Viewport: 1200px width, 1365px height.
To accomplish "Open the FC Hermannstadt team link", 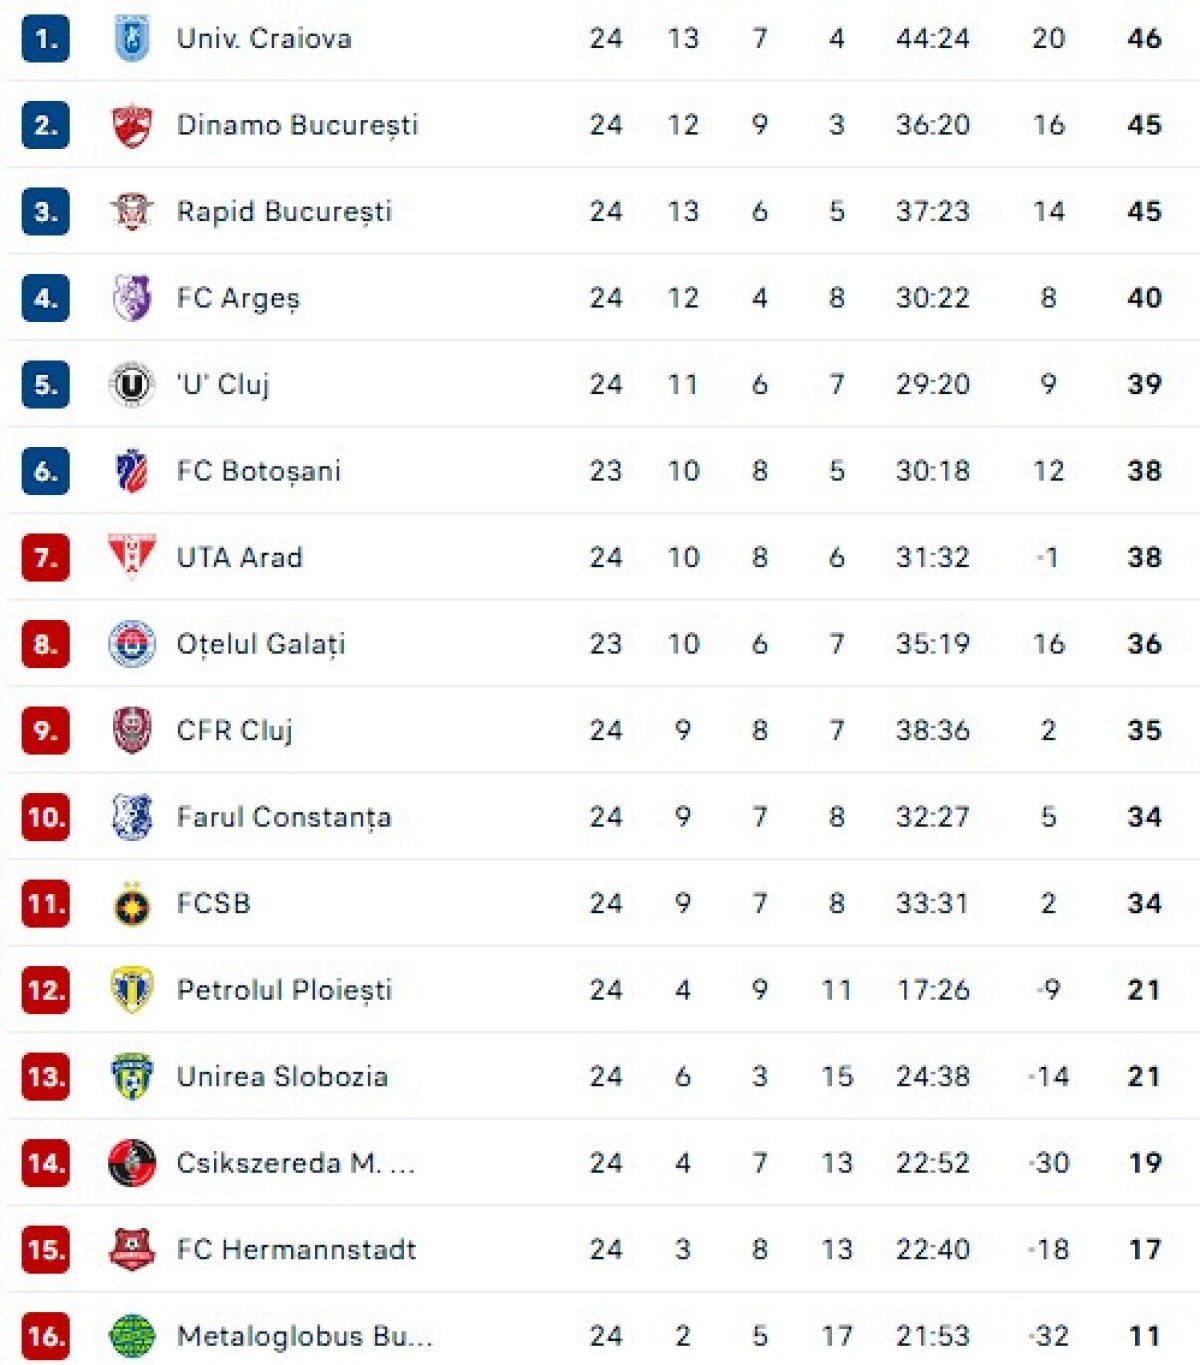I will pos(296,1250).
